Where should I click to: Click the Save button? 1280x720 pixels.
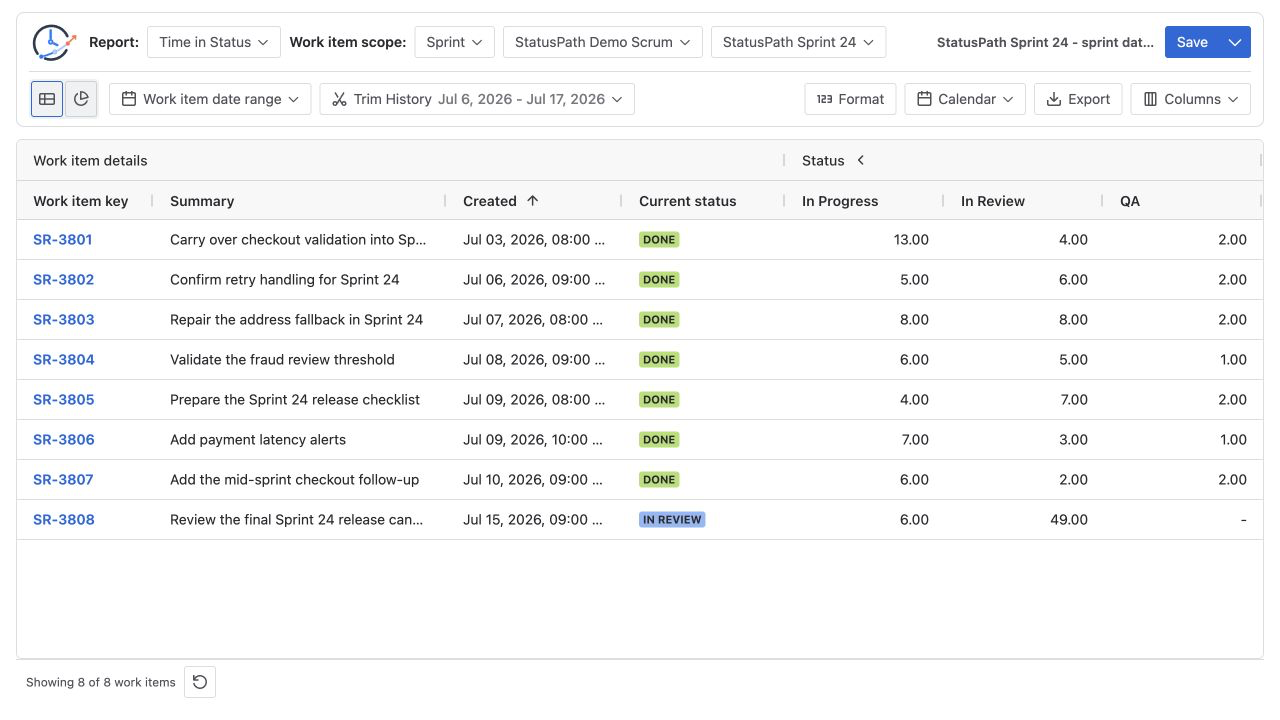tap(1193, 42)
